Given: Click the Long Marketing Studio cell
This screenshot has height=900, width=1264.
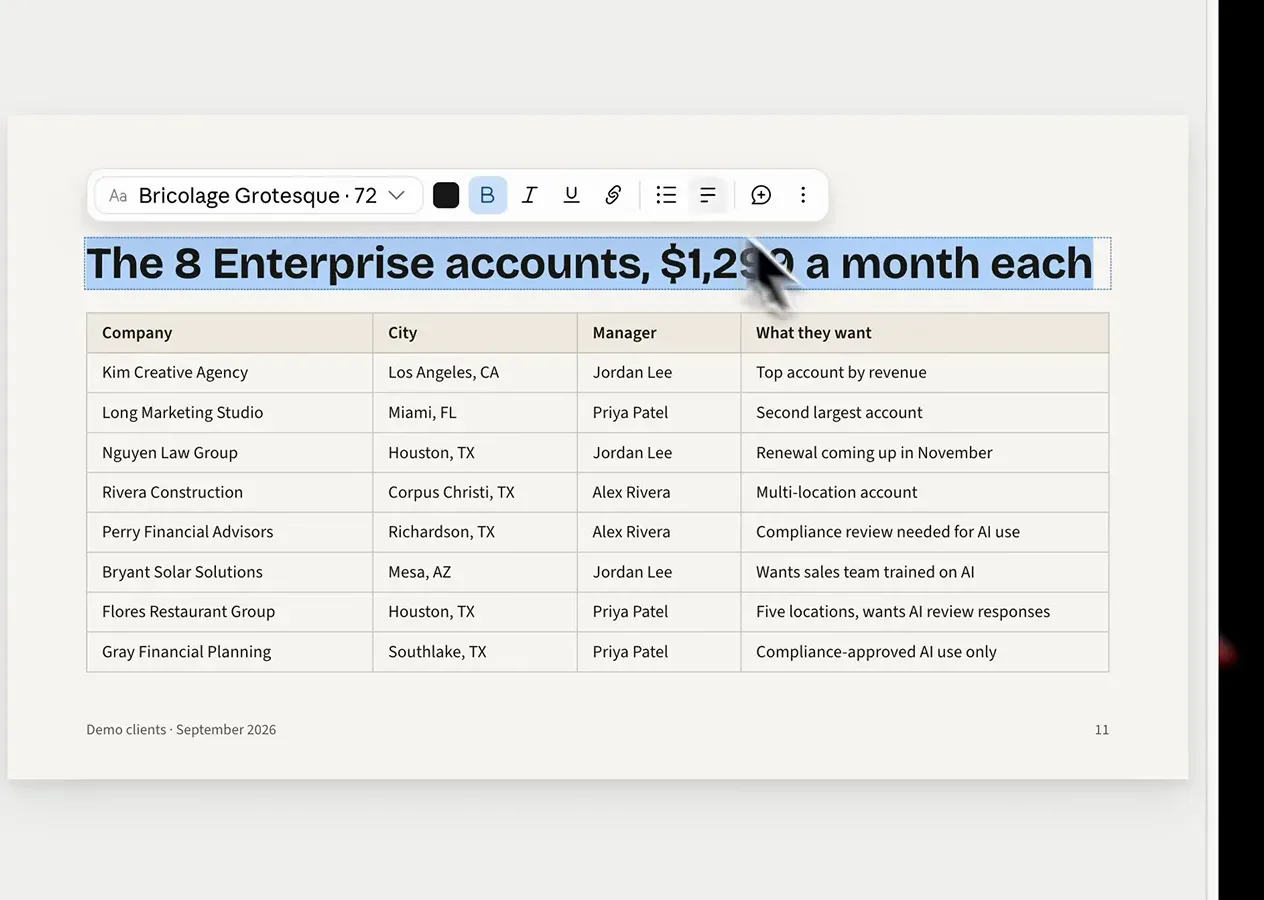Looking at the screenshot, I should [x=230, y=413].
